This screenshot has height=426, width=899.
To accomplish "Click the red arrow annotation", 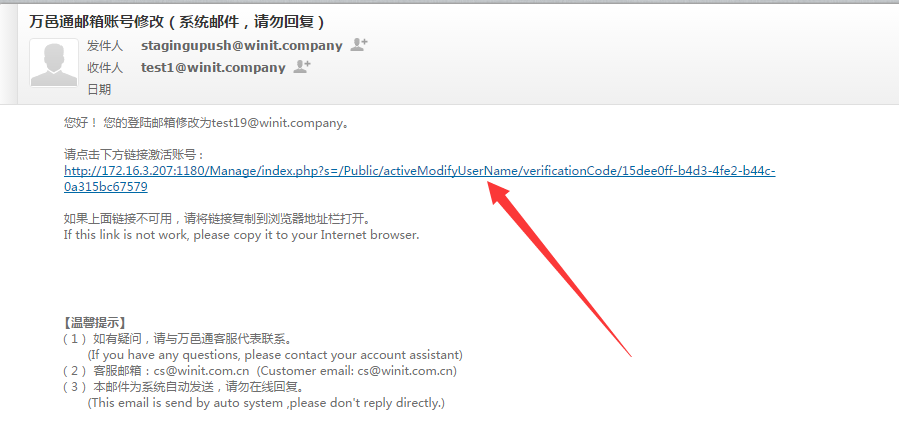I will click(x=559, y=268).
